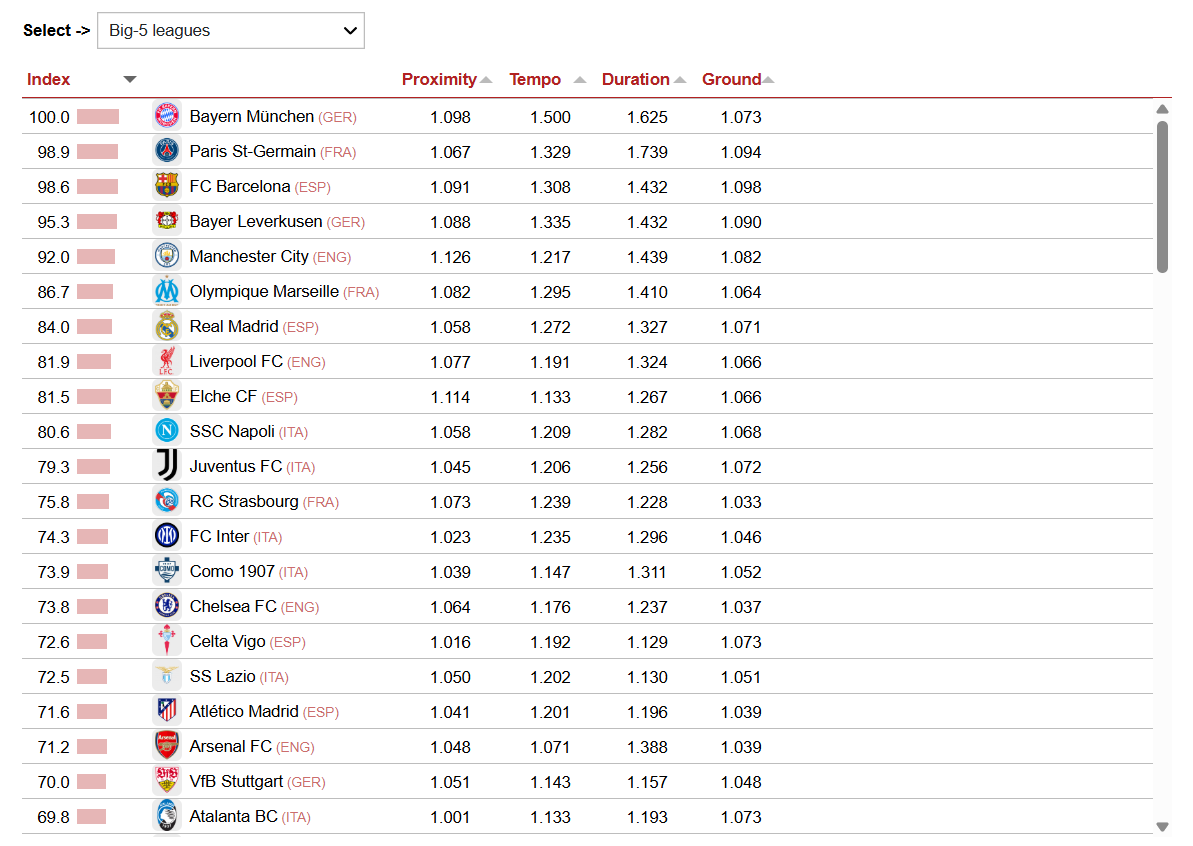The height and width of the screenshot is (846, 1193).
Task: Click the scrollbar up arrow
Action: coord(1162,109)
